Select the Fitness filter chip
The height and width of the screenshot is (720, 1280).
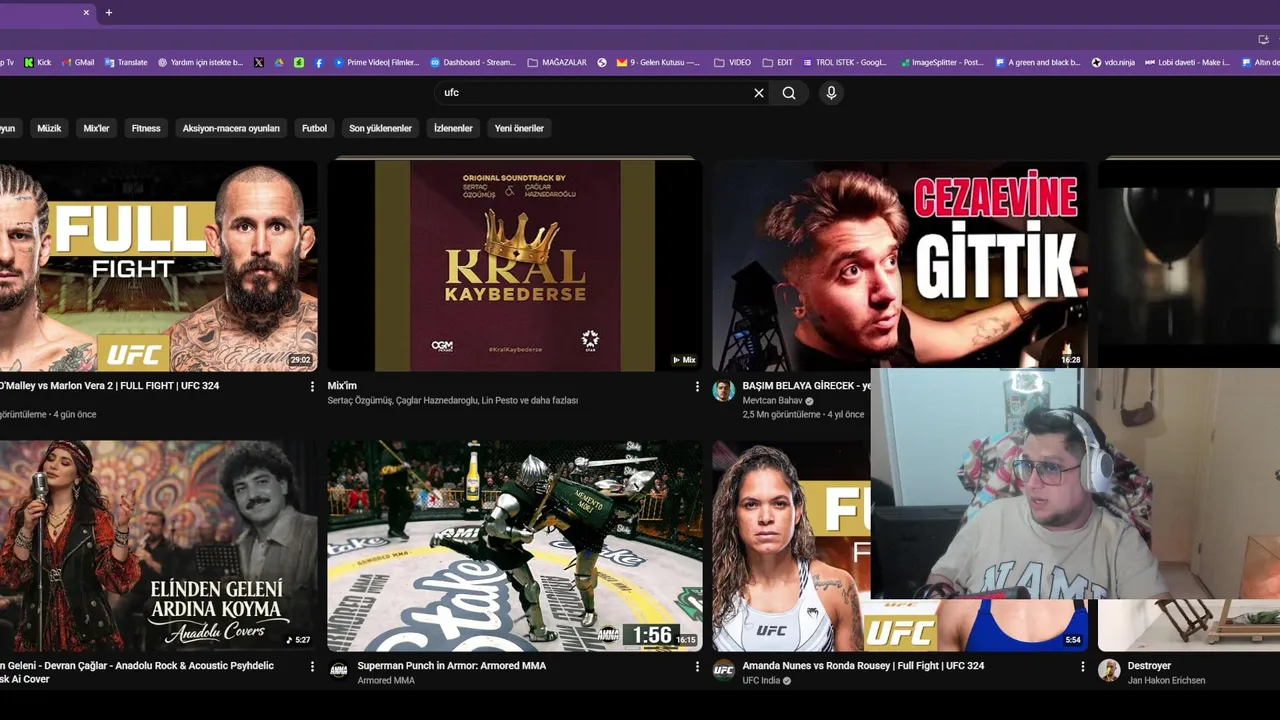coord(146,128)
